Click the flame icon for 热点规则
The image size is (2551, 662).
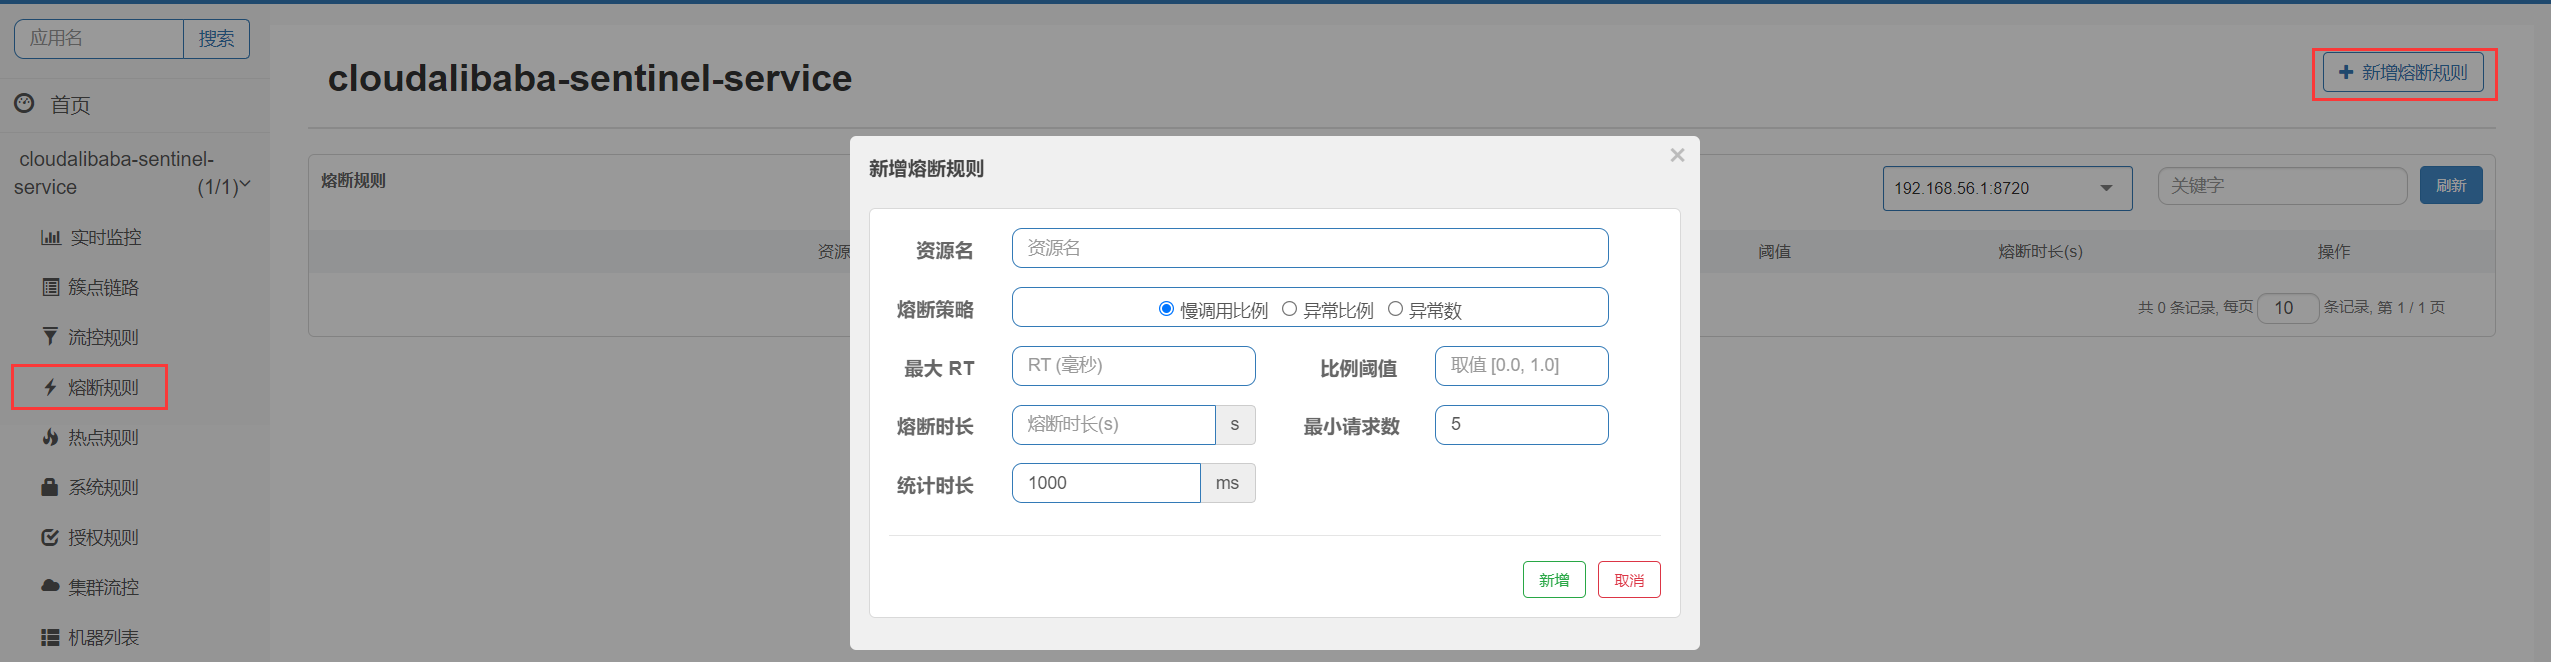[50, 437]
